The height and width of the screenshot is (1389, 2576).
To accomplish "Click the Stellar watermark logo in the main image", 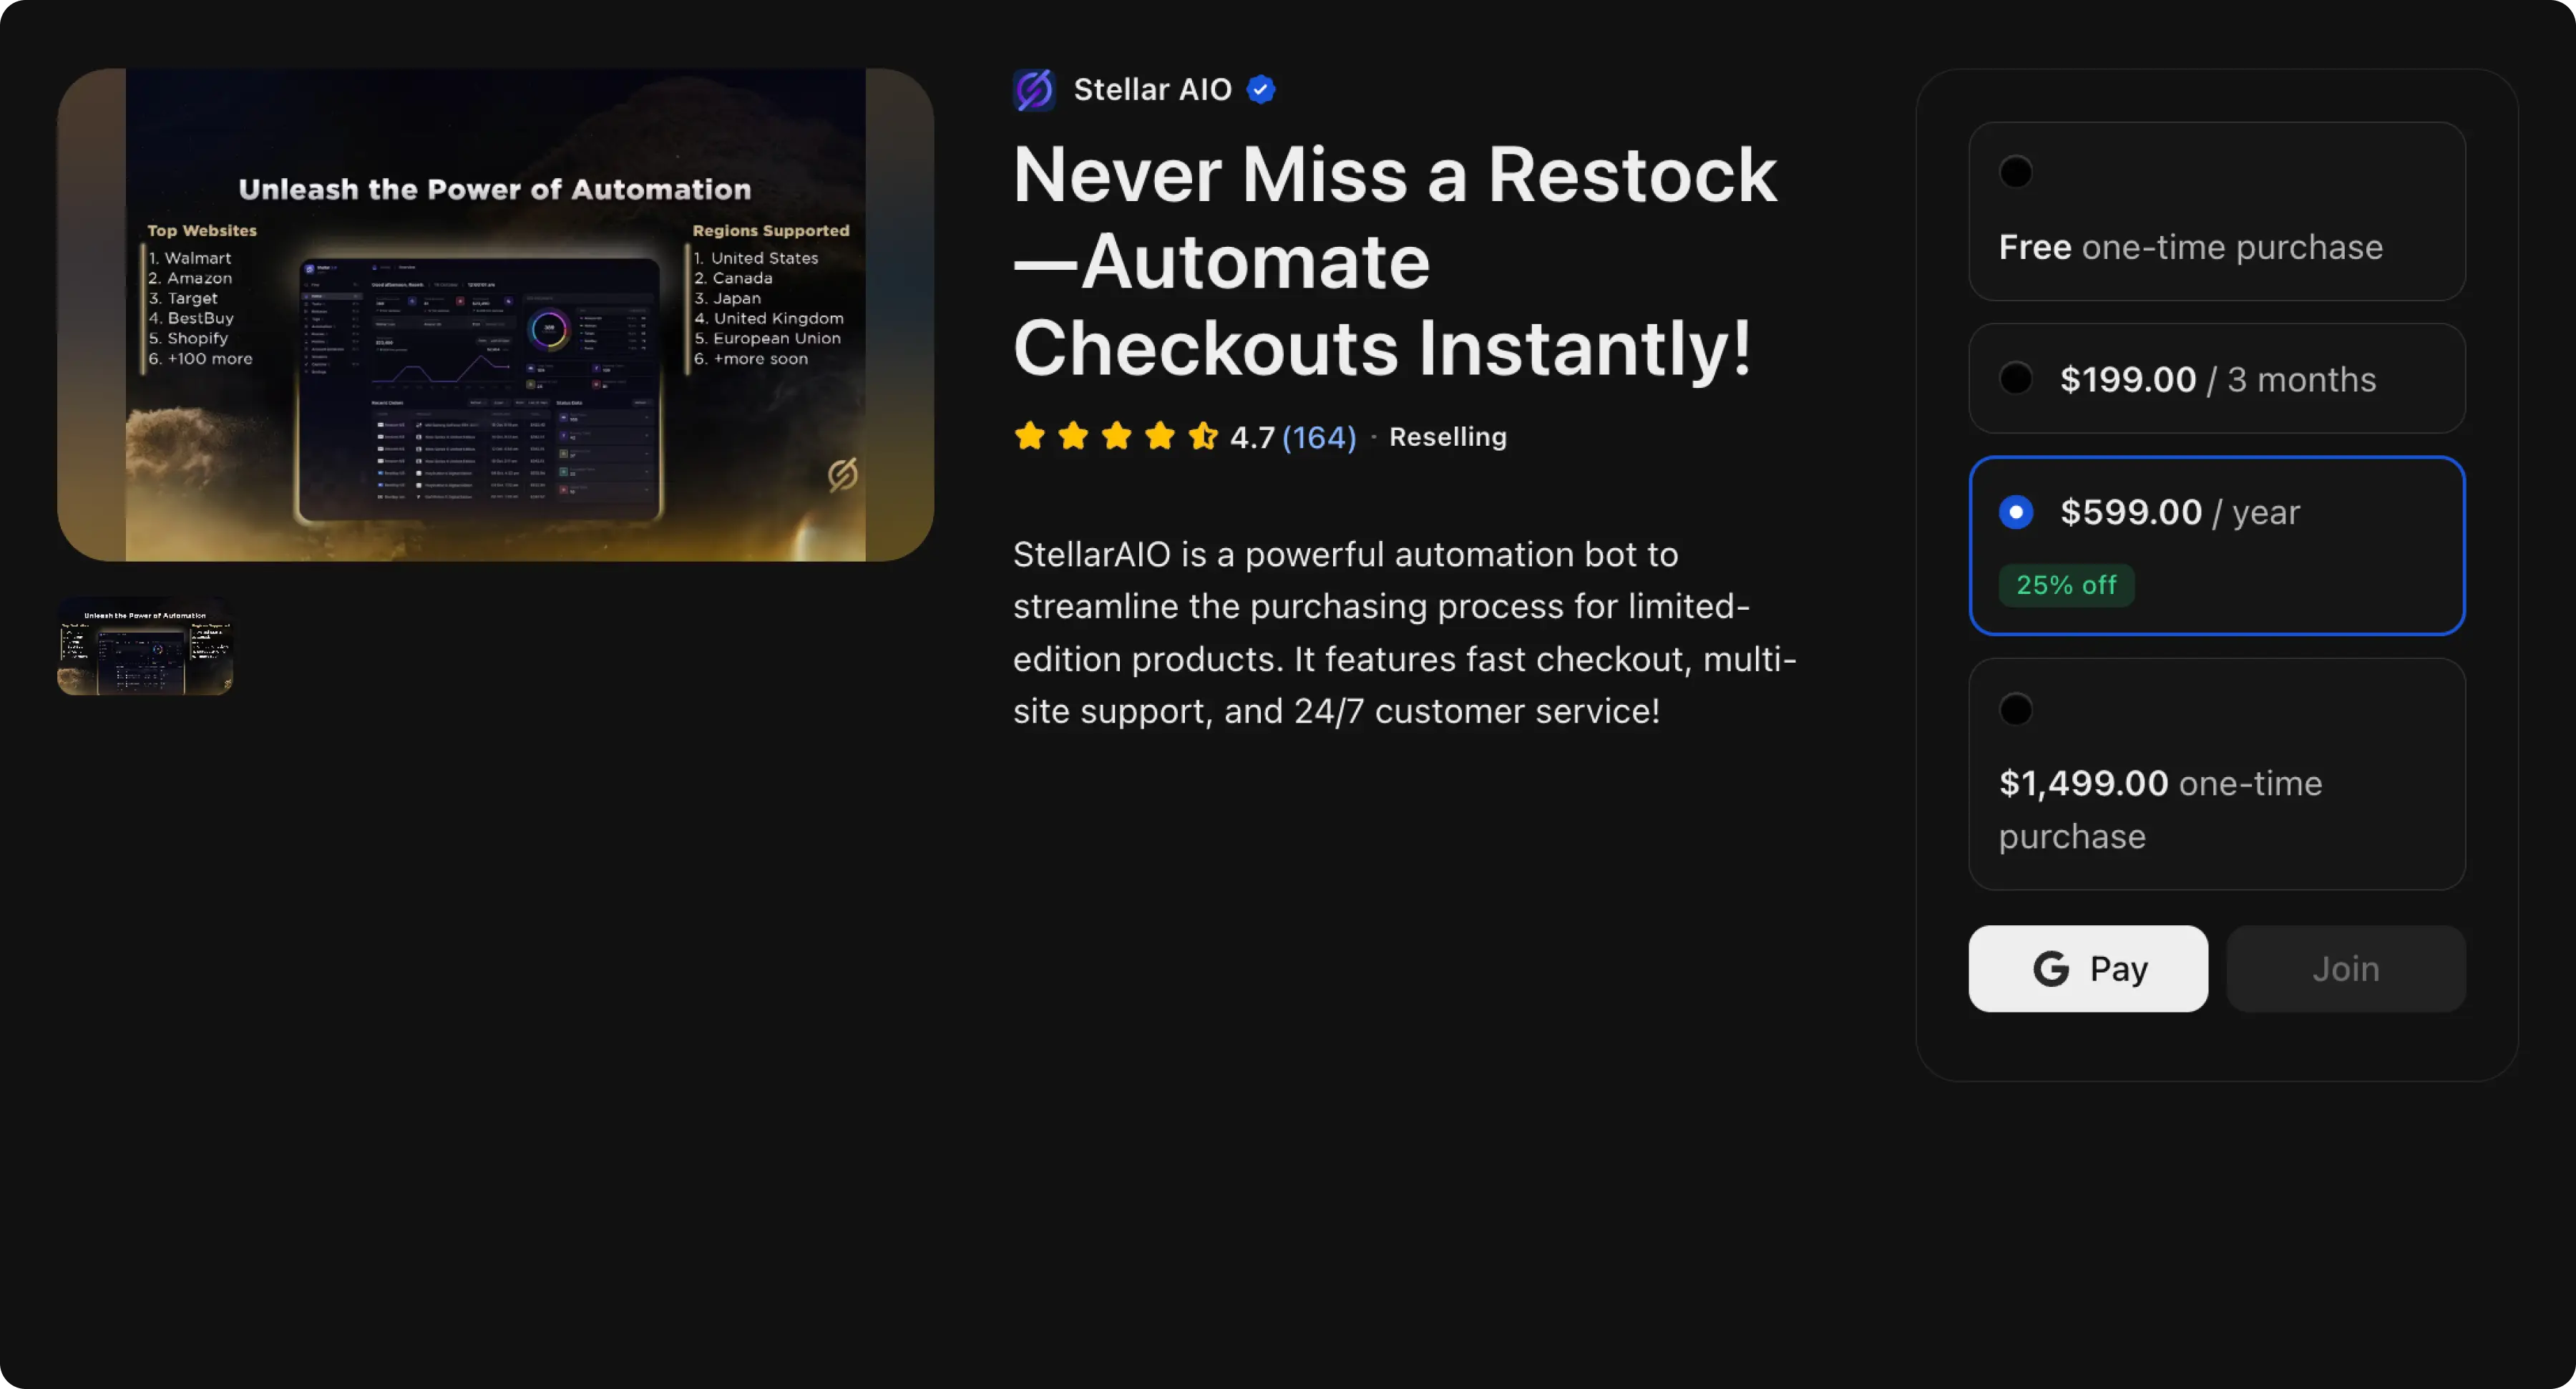I will 843,474.
